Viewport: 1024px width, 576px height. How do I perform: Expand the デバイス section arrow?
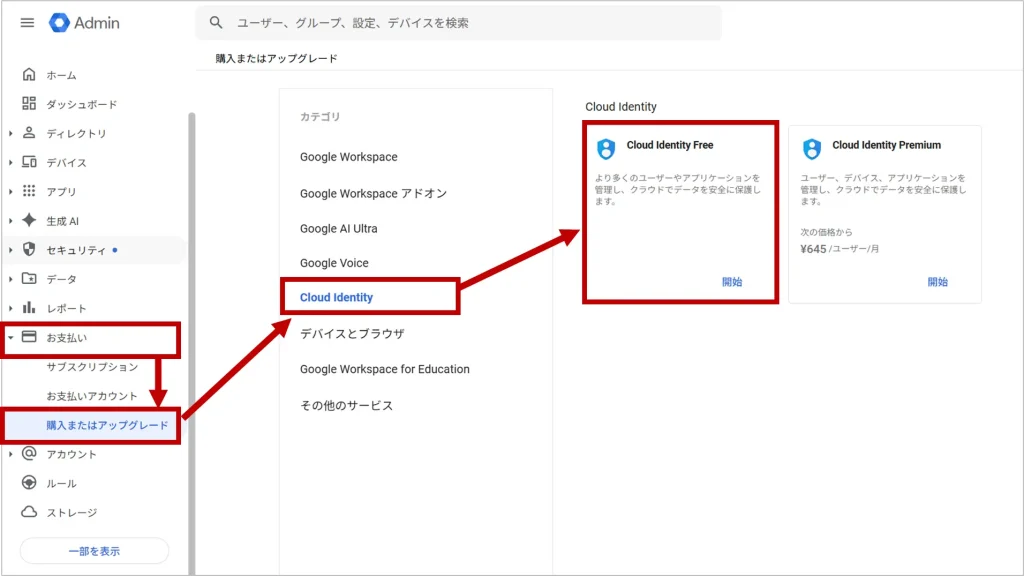pyautogui.click(x=11, y=163)
